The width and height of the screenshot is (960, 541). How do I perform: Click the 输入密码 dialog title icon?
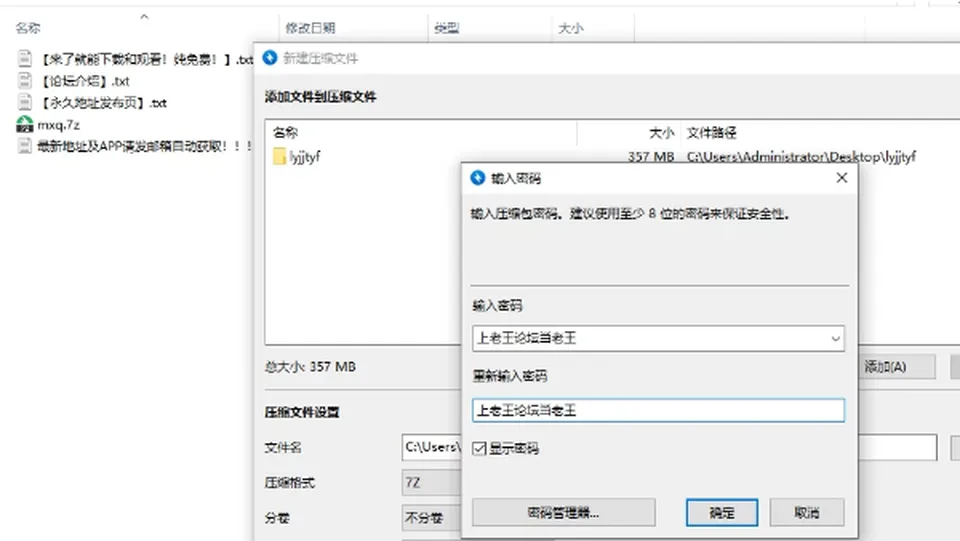[478, 177]
